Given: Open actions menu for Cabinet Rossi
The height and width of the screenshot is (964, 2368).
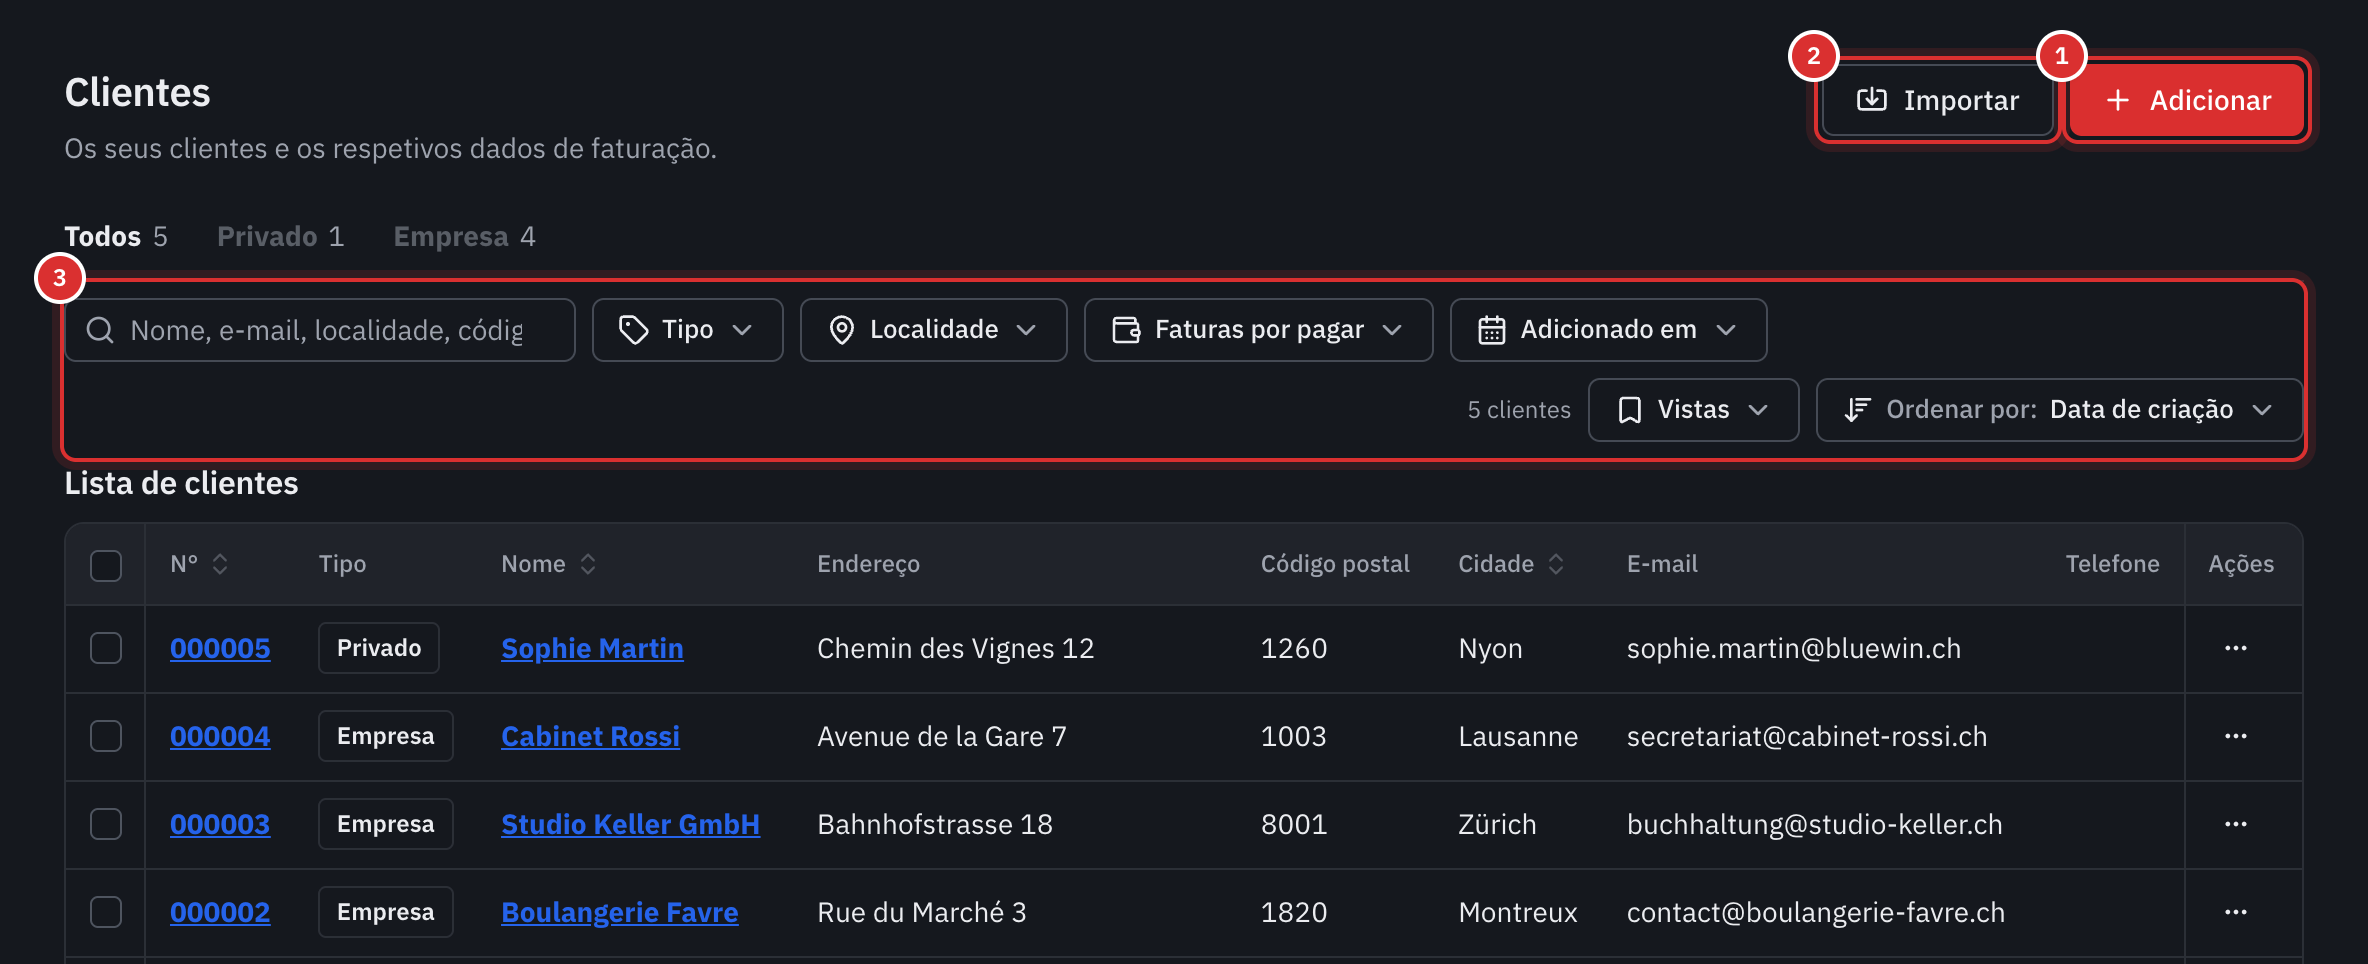Looking at the screenshot, I should tap(2236, 736).
